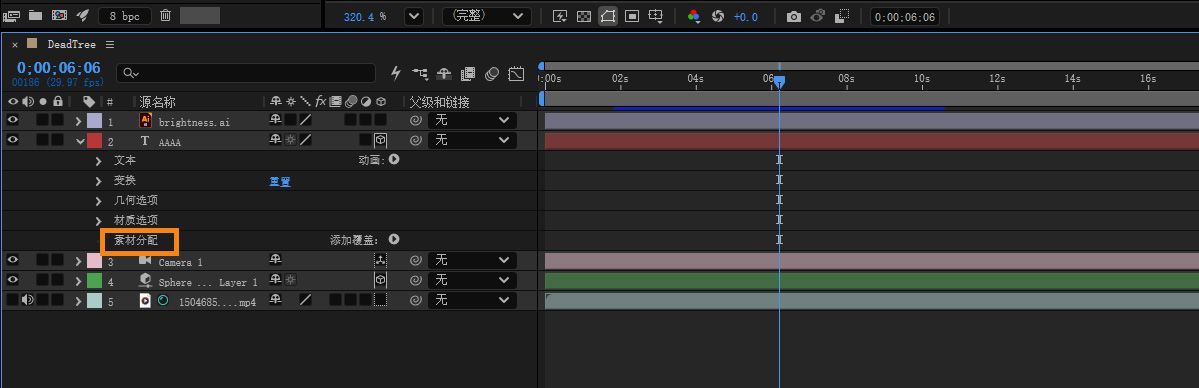1199x388 pixels.
Task: Open the DeadTree panel menu
Action: [x=110, y=44]
